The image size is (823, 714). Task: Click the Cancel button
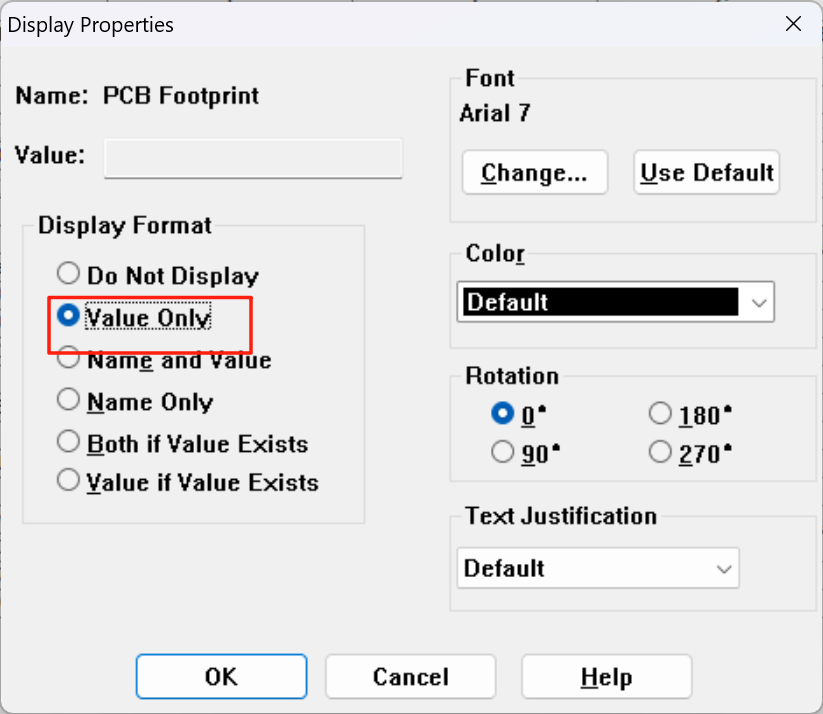410,676
